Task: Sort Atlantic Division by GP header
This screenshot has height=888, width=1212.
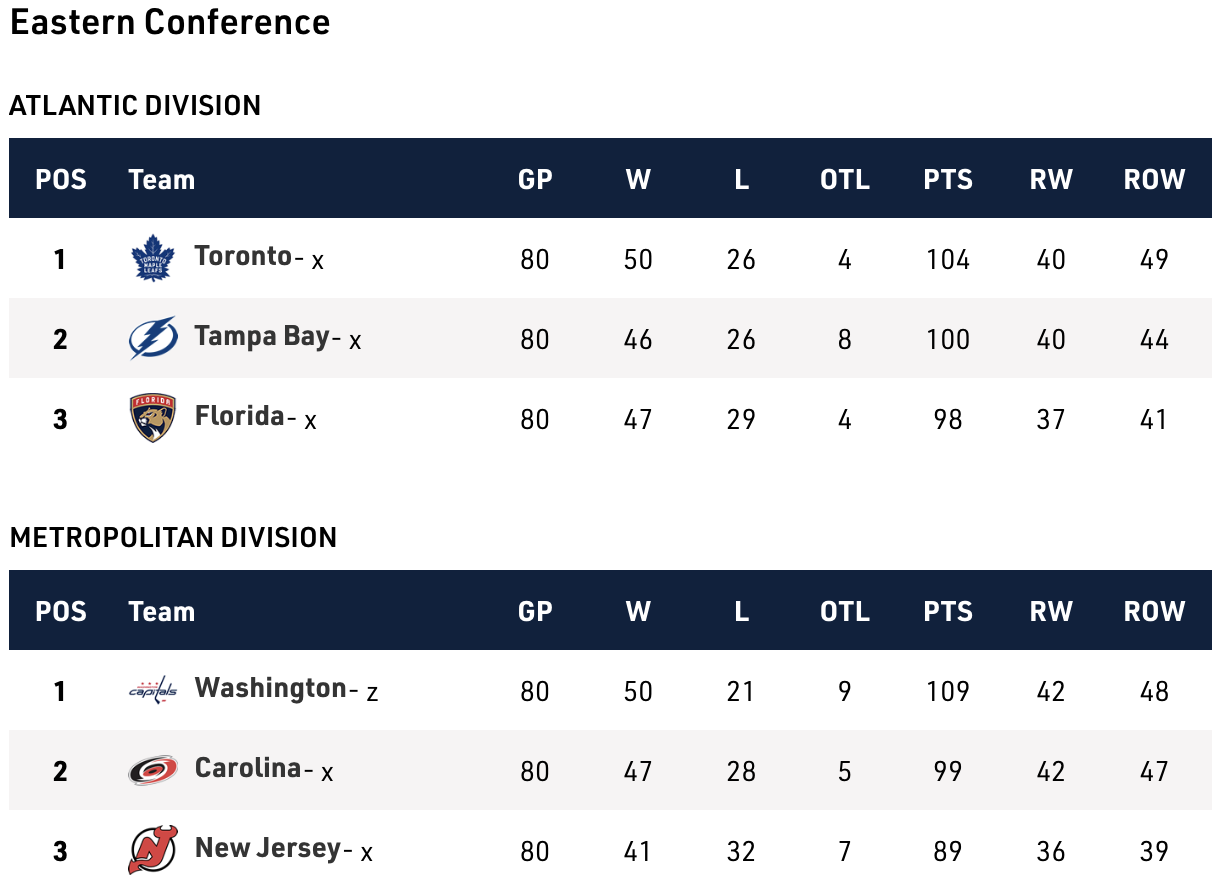Action: tap(535, 180)
